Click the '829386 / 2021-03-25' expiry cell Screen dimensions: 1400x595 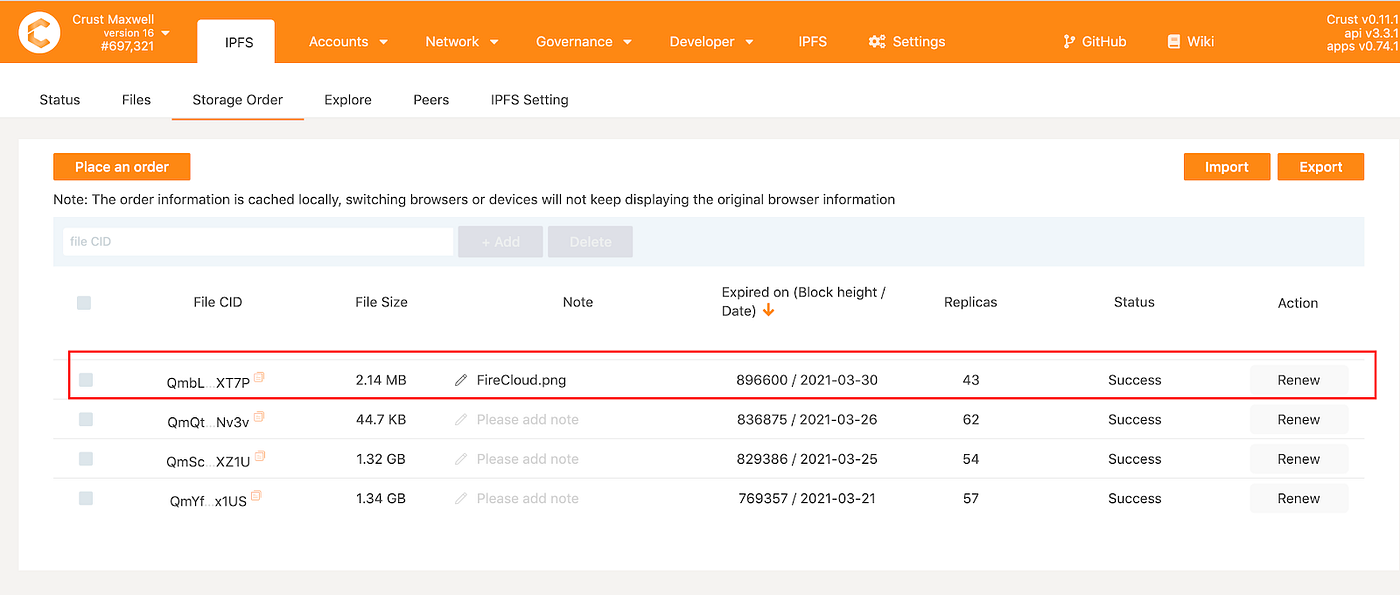coord(807,459)
